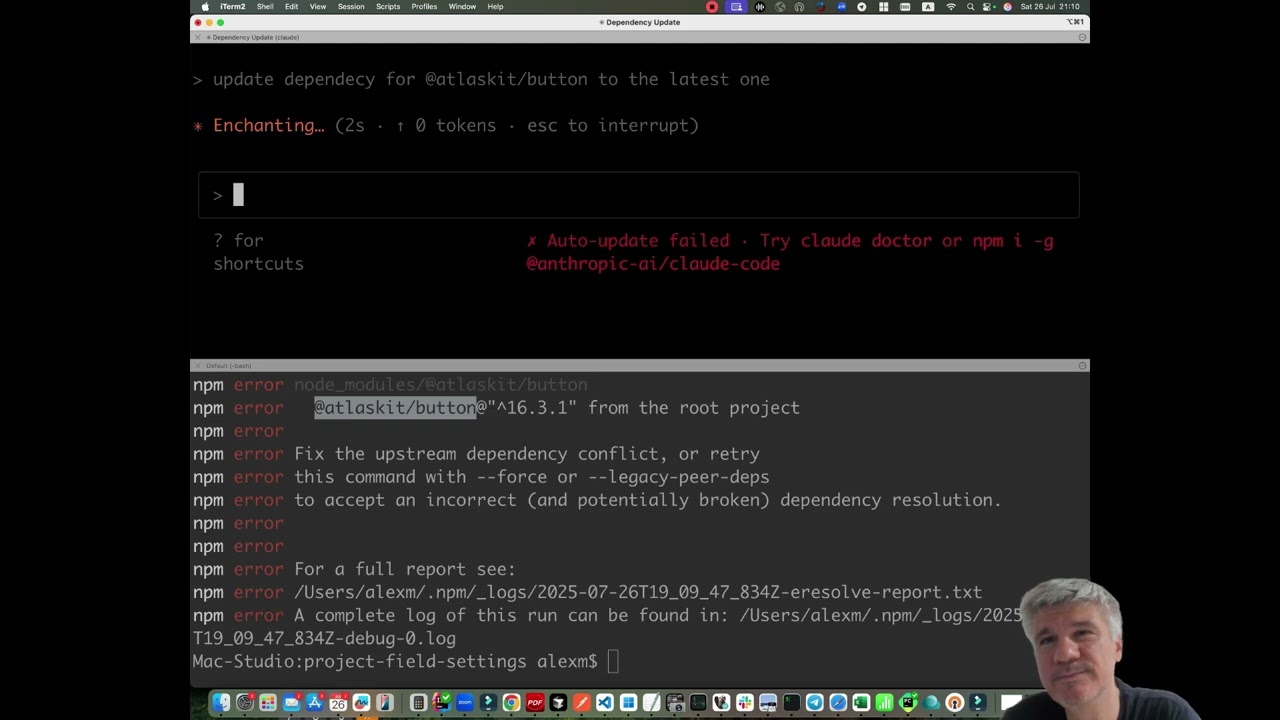The height and width of the screenshot is (720, 1280).
Task: Open Control Center in the menu bar
Action: pos(989,7)
